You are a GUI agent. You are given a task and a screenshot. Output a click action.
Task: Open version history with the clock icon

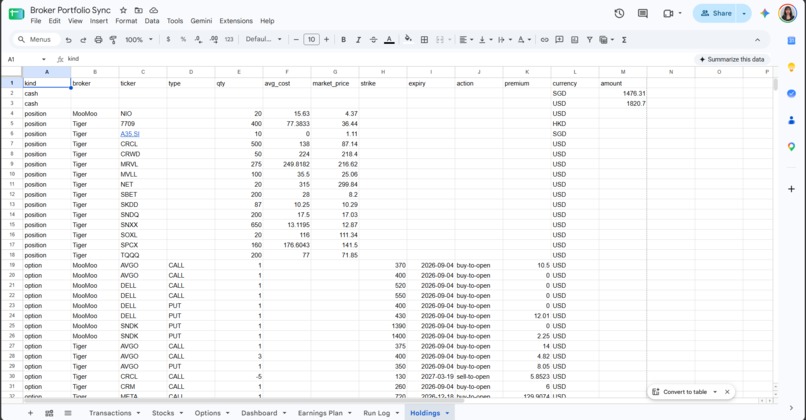click(x=619, y=13)
